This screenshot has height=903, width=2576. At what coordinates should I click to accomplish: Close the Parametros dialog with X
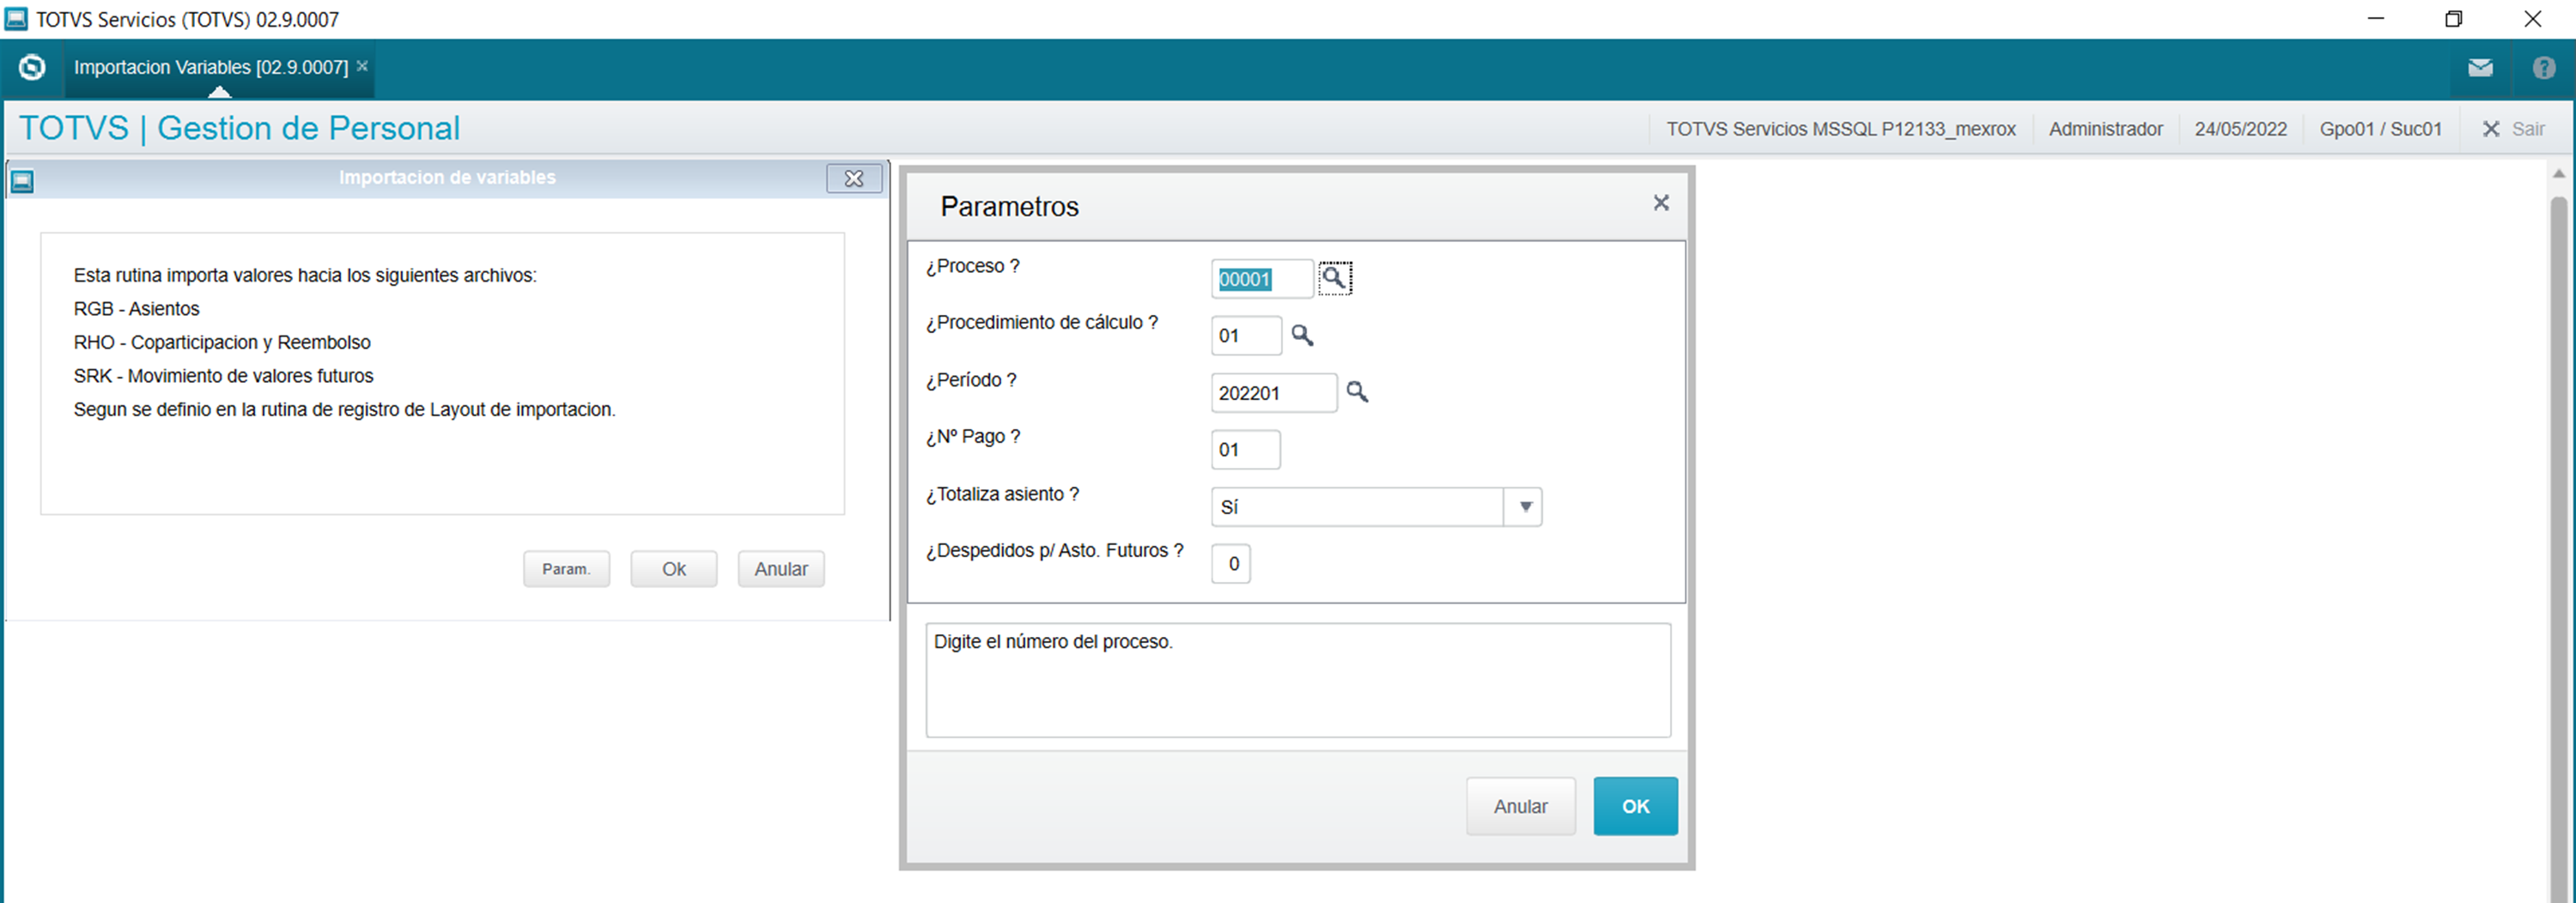[x=1661, y=203]
